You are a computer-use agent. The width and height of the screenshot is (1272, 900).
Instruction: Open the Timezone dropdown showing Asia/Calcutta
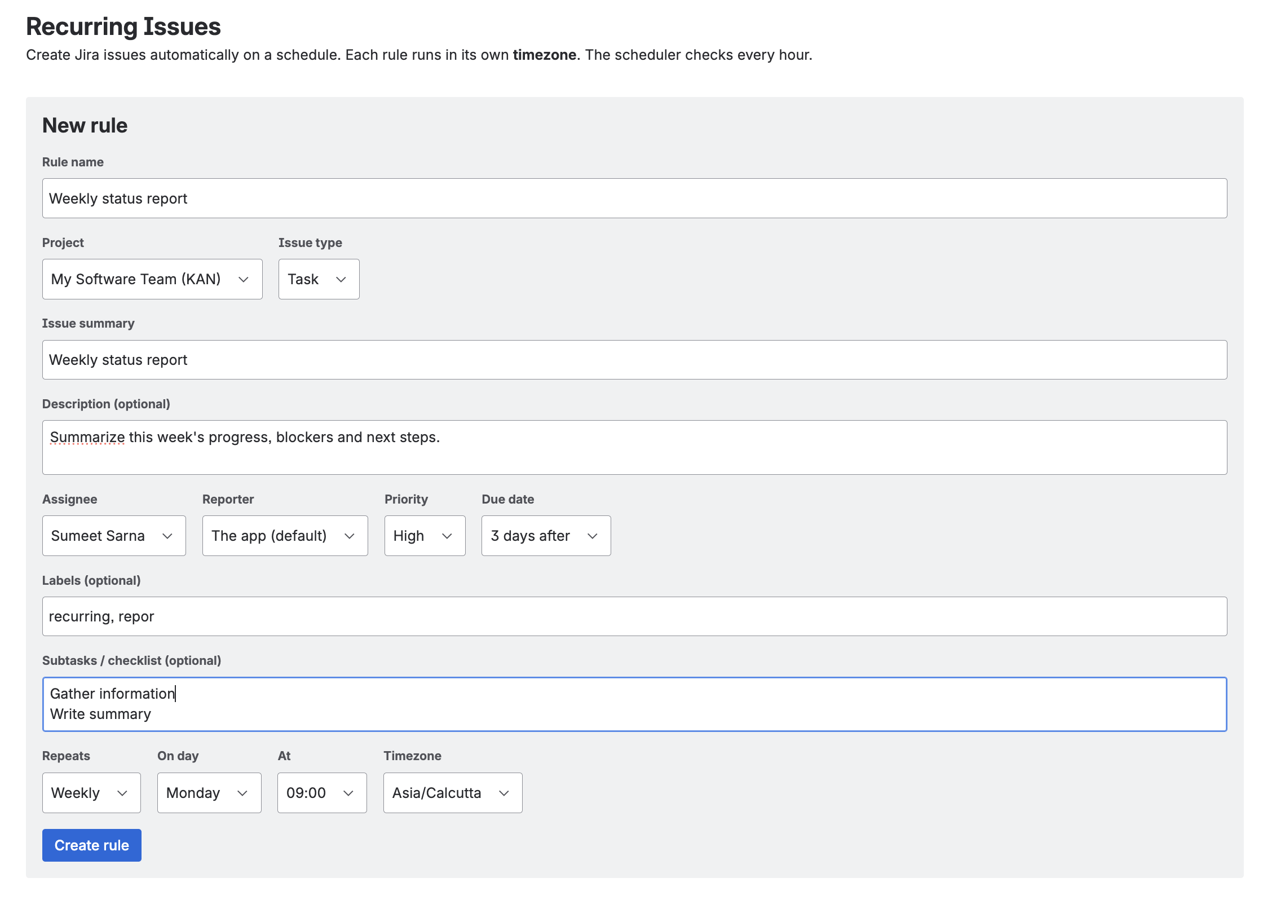pos(453,793)
